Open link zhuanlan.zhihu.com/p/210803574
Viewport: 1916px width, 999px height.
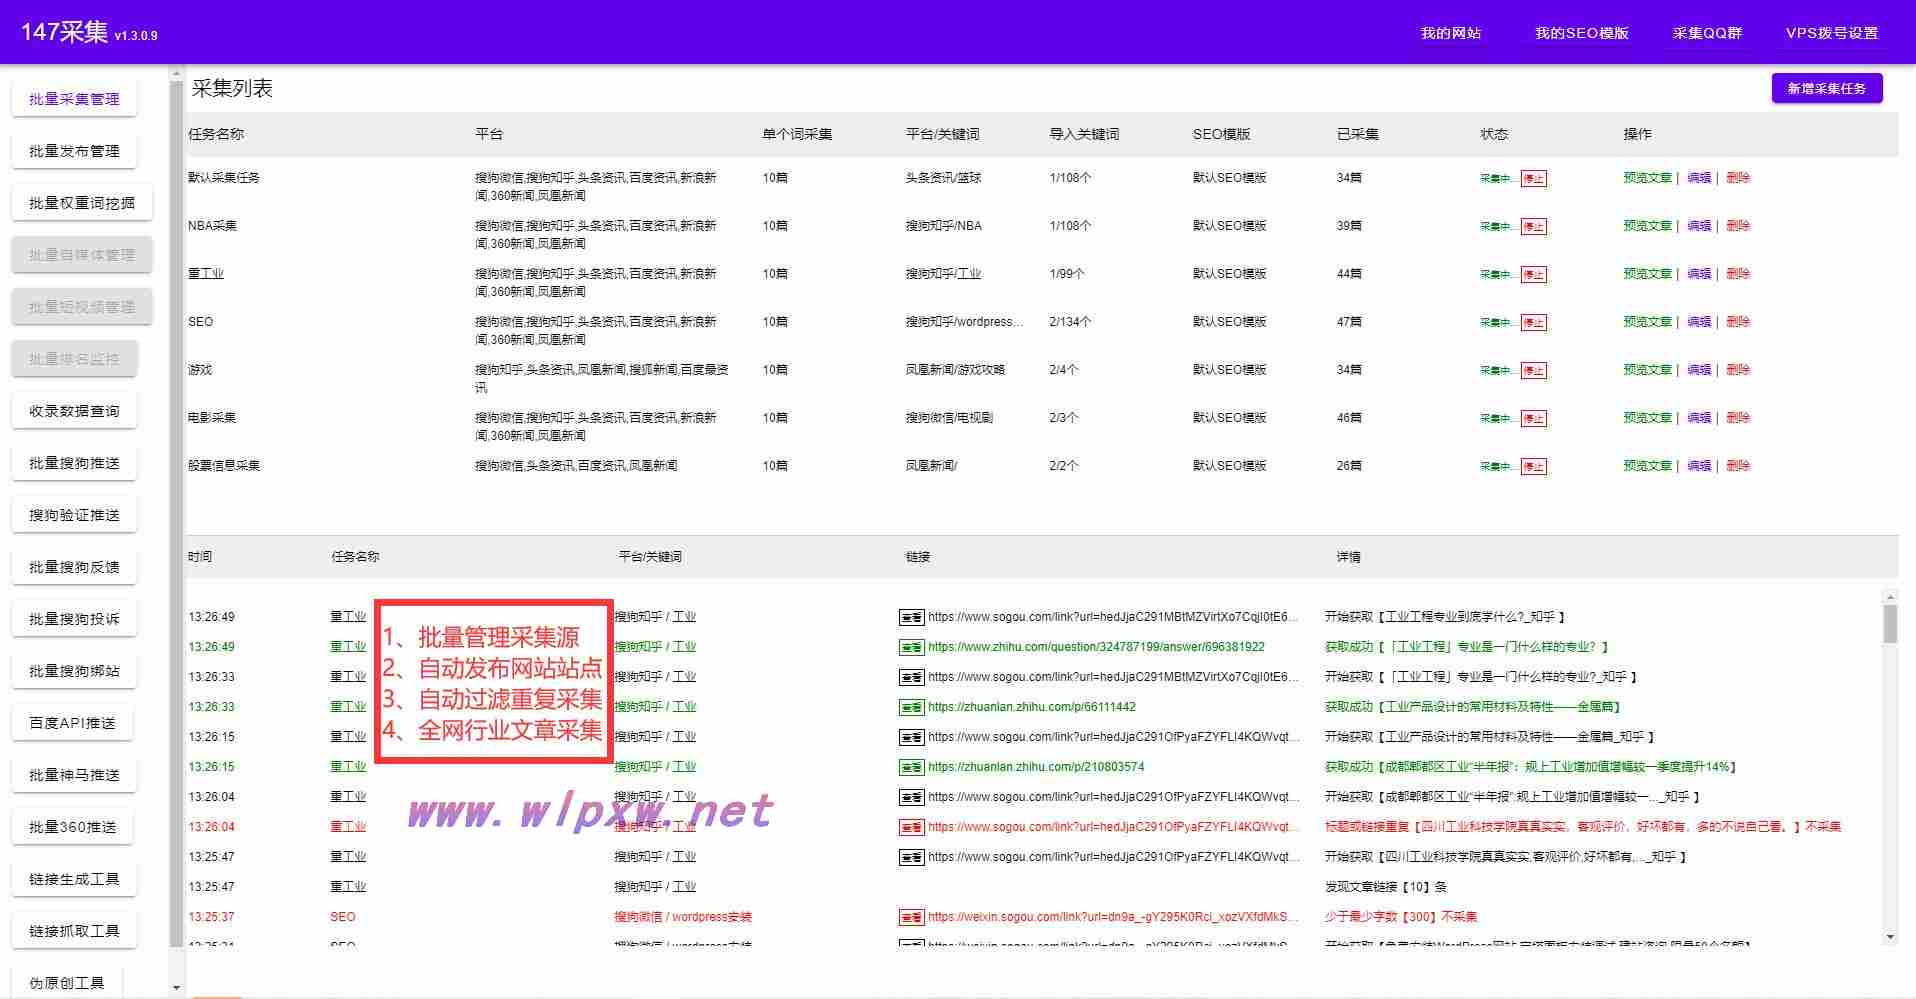point(1036,767)
